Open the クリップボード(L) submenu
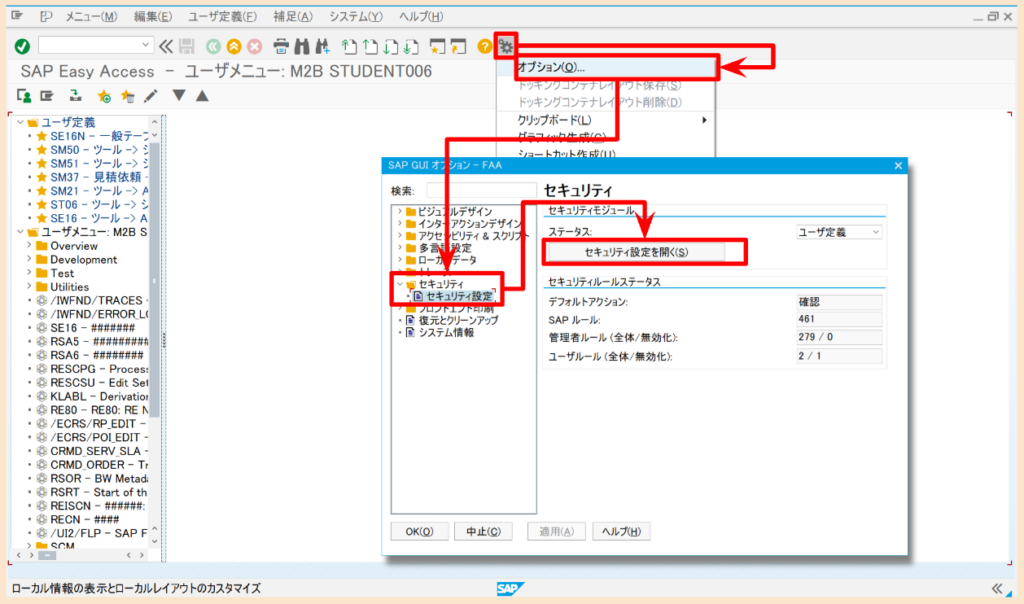Viewport: 1024px width, 604px height. (606, 120)
